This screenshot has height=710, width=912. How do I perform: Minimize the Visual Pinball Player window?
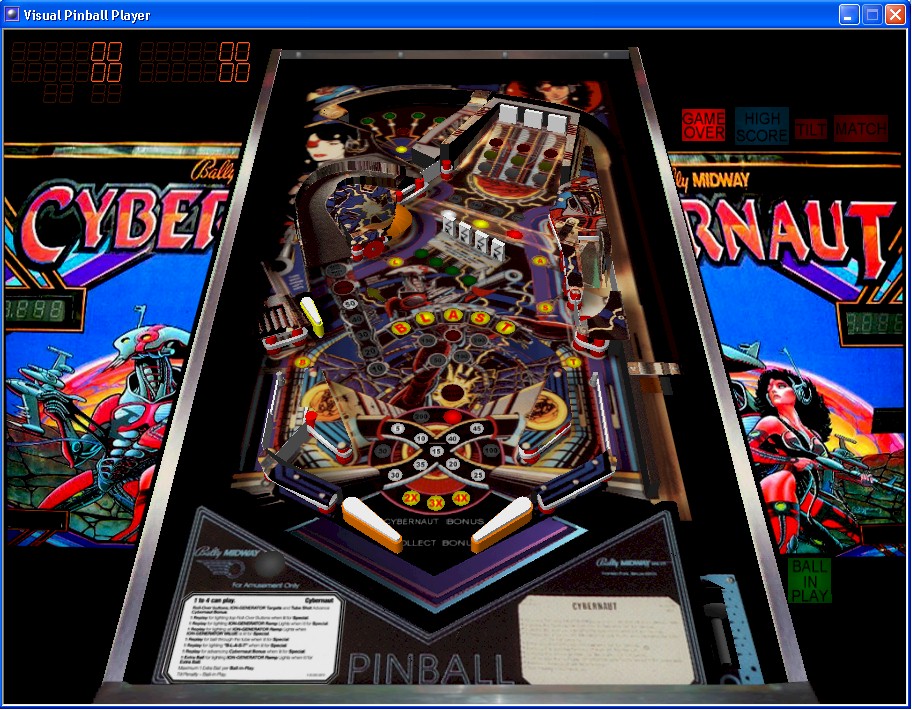[849, 15]
